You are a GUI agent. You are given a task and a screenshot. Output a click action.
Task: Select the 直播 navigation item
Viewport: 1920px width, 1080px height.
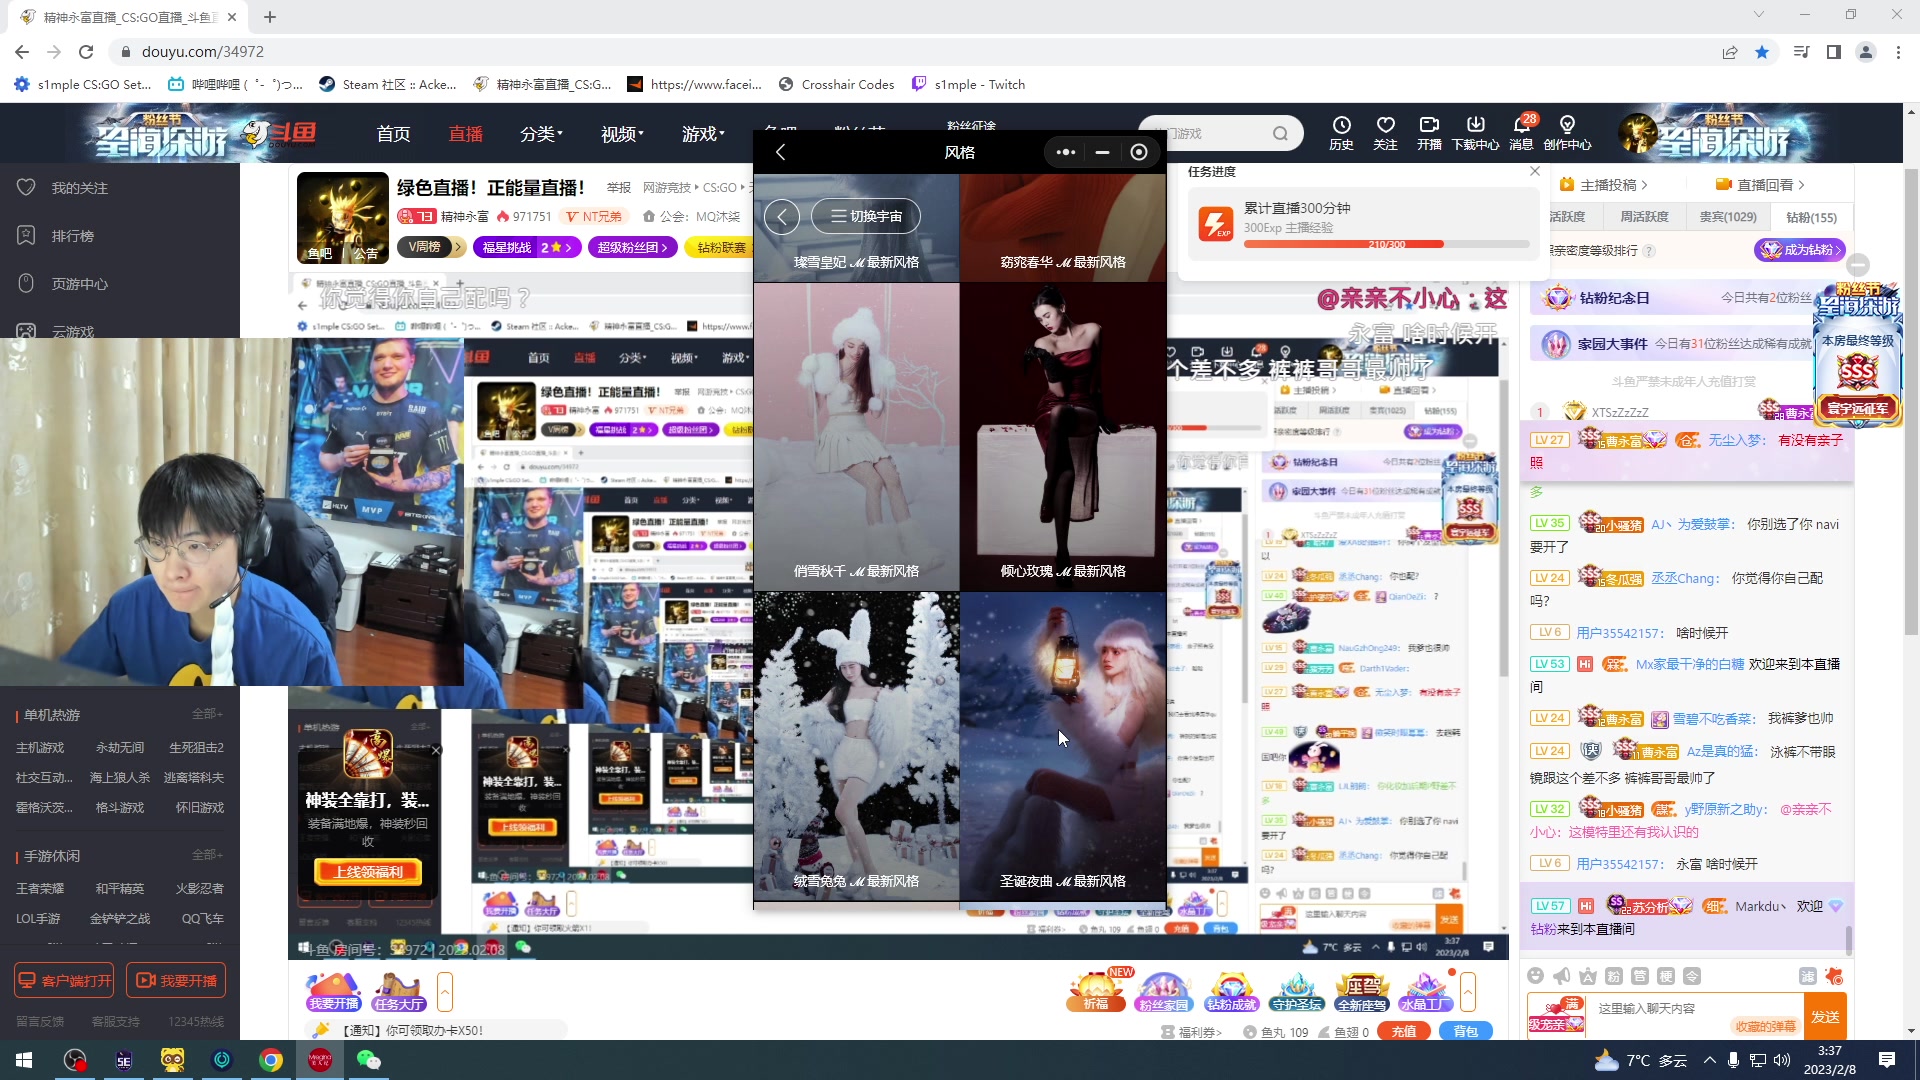[466, 134]
